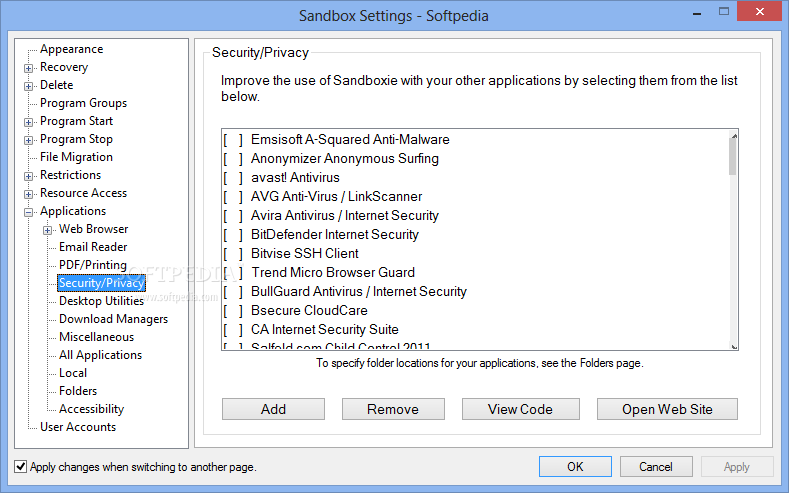789x493 pixels.
Task: Uncheck Apply changes when switching page
Action: tap(21, 467)
